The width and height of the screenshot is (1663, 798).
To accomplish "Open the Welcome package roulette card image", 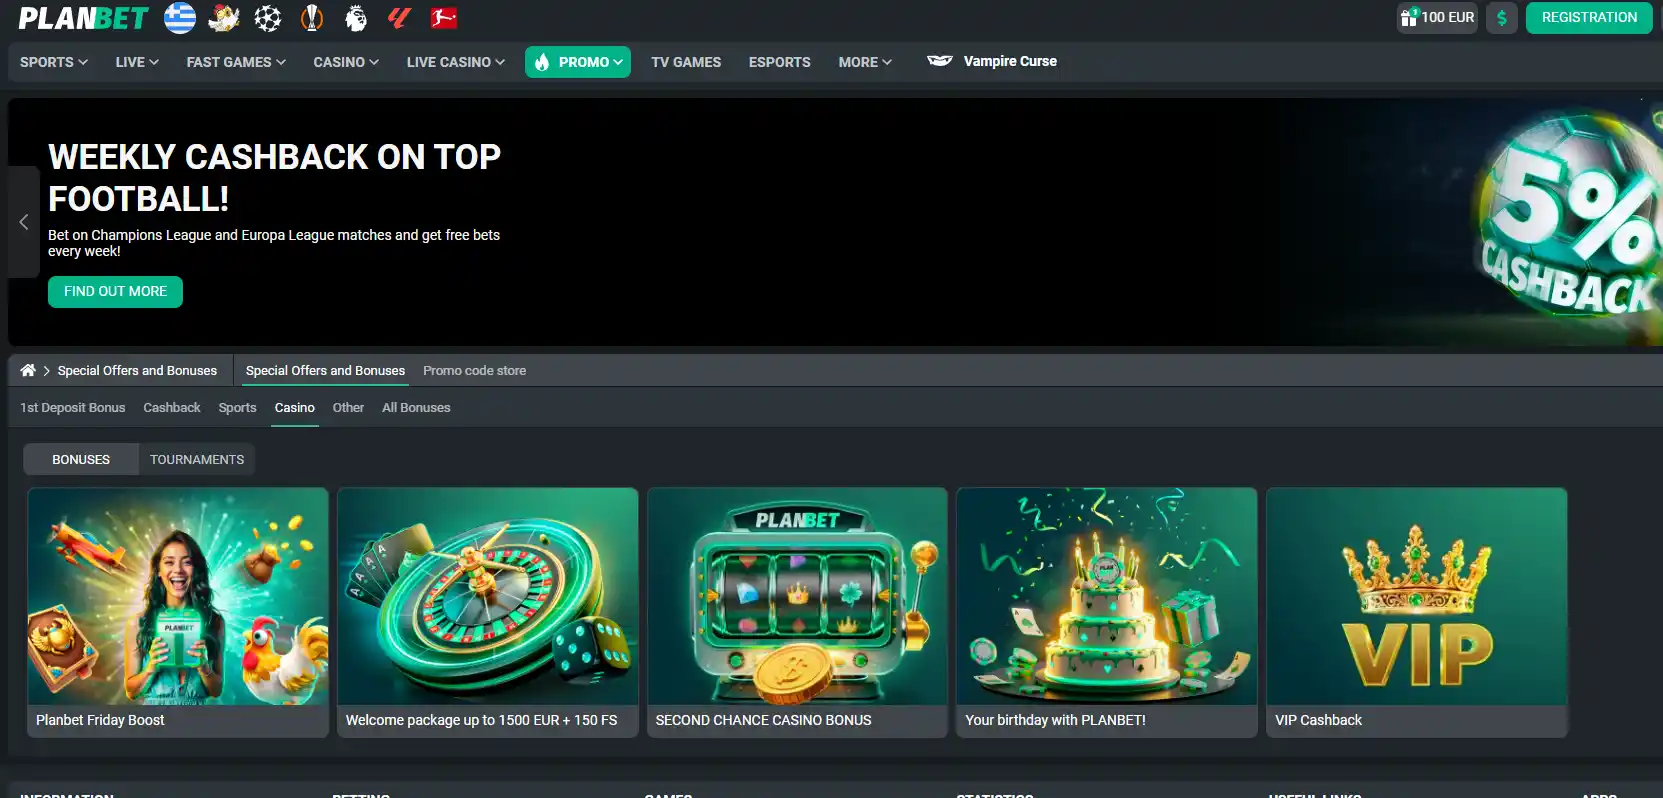I will pyautogui.click(x=488, y=596).
